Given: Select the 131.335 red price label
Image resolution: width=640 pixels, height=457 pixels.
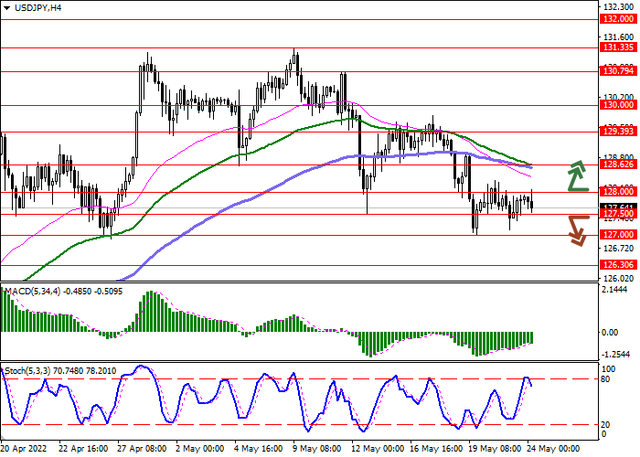Looking at the screenshot, I should click(617, 47).
